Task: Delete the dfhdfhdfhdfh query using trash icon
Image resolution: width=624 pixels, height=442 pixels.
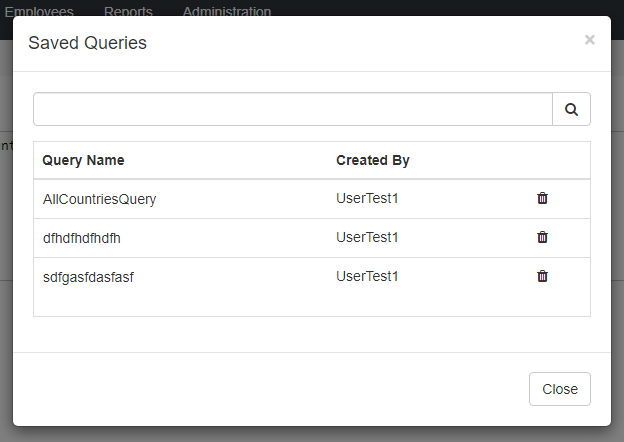Action: click(x=542, y=237)
